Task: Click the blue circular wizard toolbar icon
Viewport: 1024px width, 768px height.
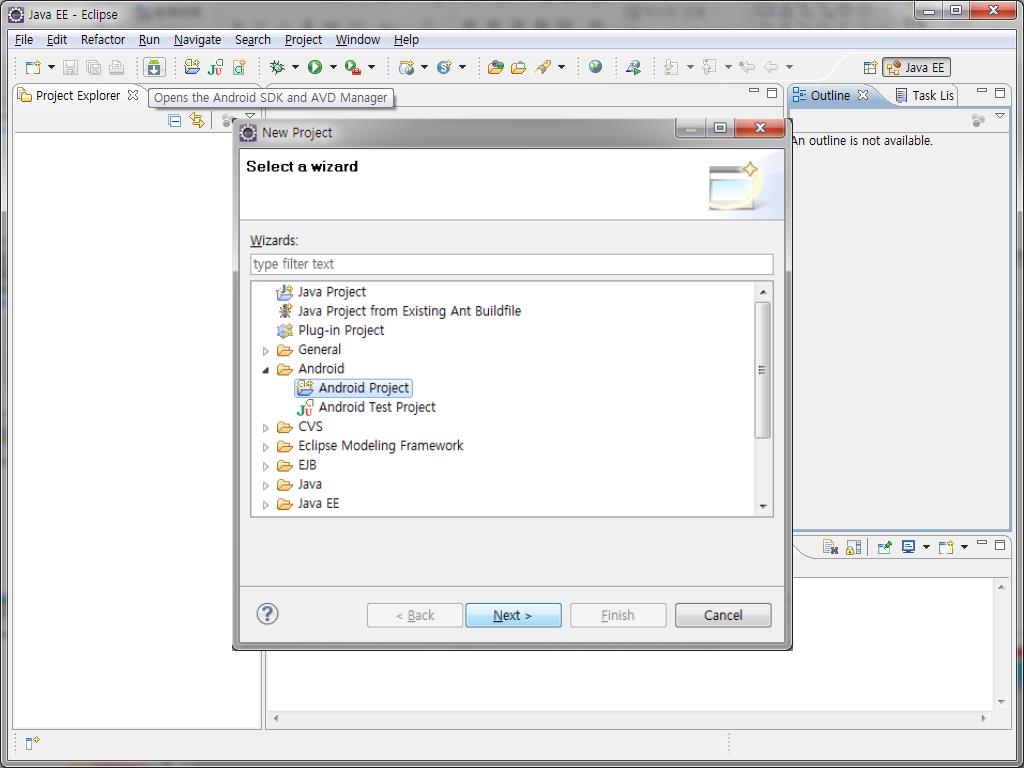Action: coord(445,67)
